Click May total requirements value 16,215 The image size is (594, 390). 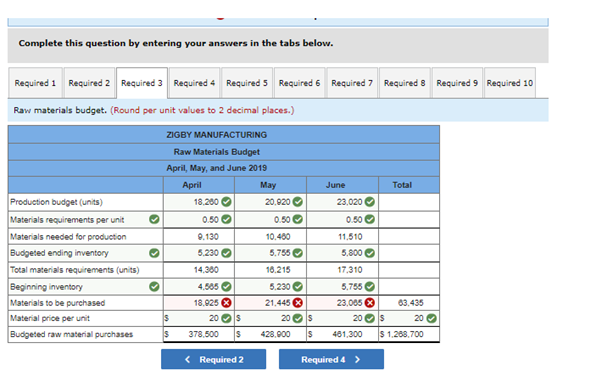[x=278, y=270]
